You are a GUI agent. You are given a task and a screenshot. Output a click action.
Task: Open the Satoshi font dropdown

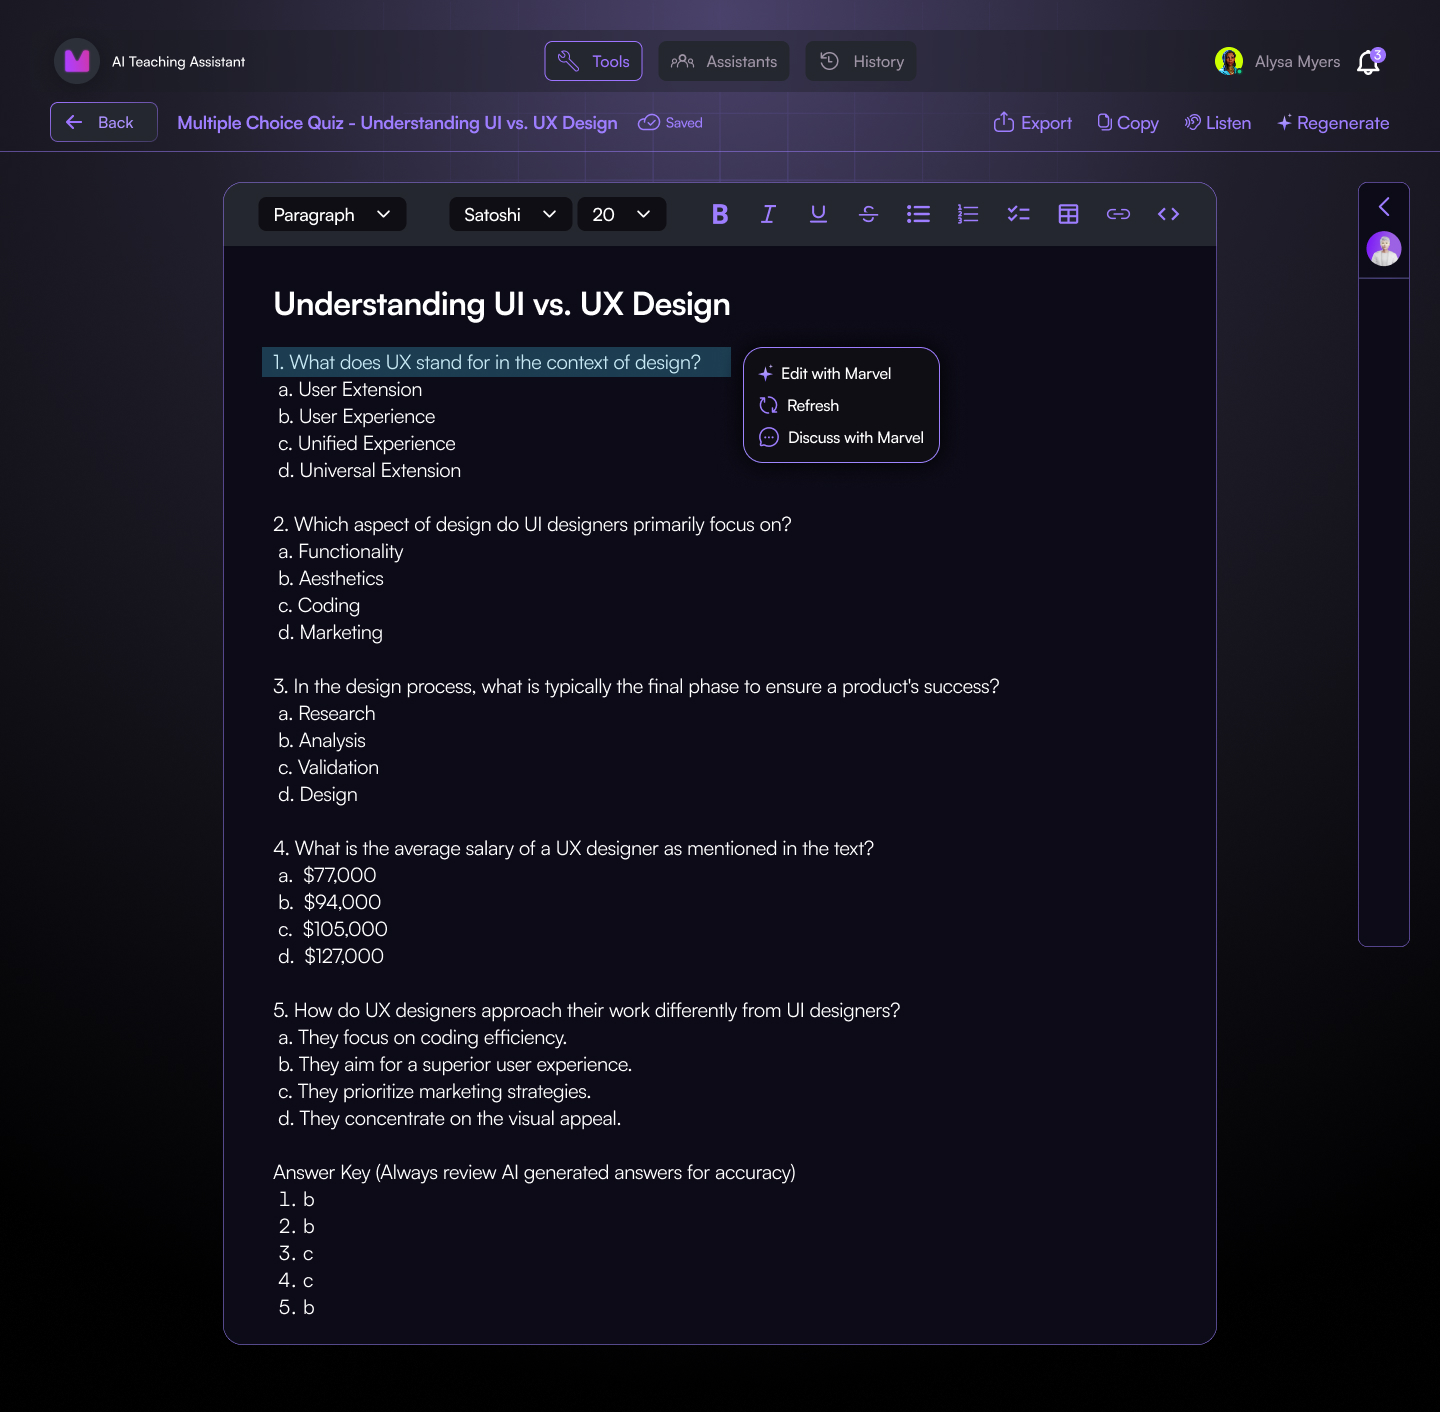tap(510, 213)
